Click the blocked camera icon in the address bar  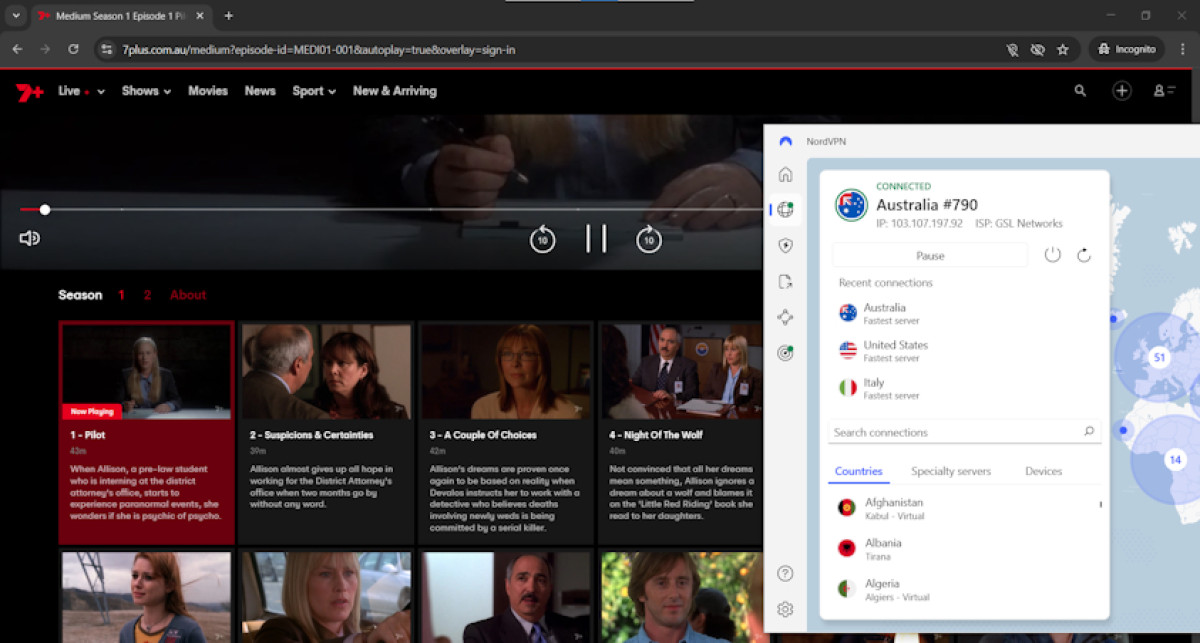click(1013, 49)
